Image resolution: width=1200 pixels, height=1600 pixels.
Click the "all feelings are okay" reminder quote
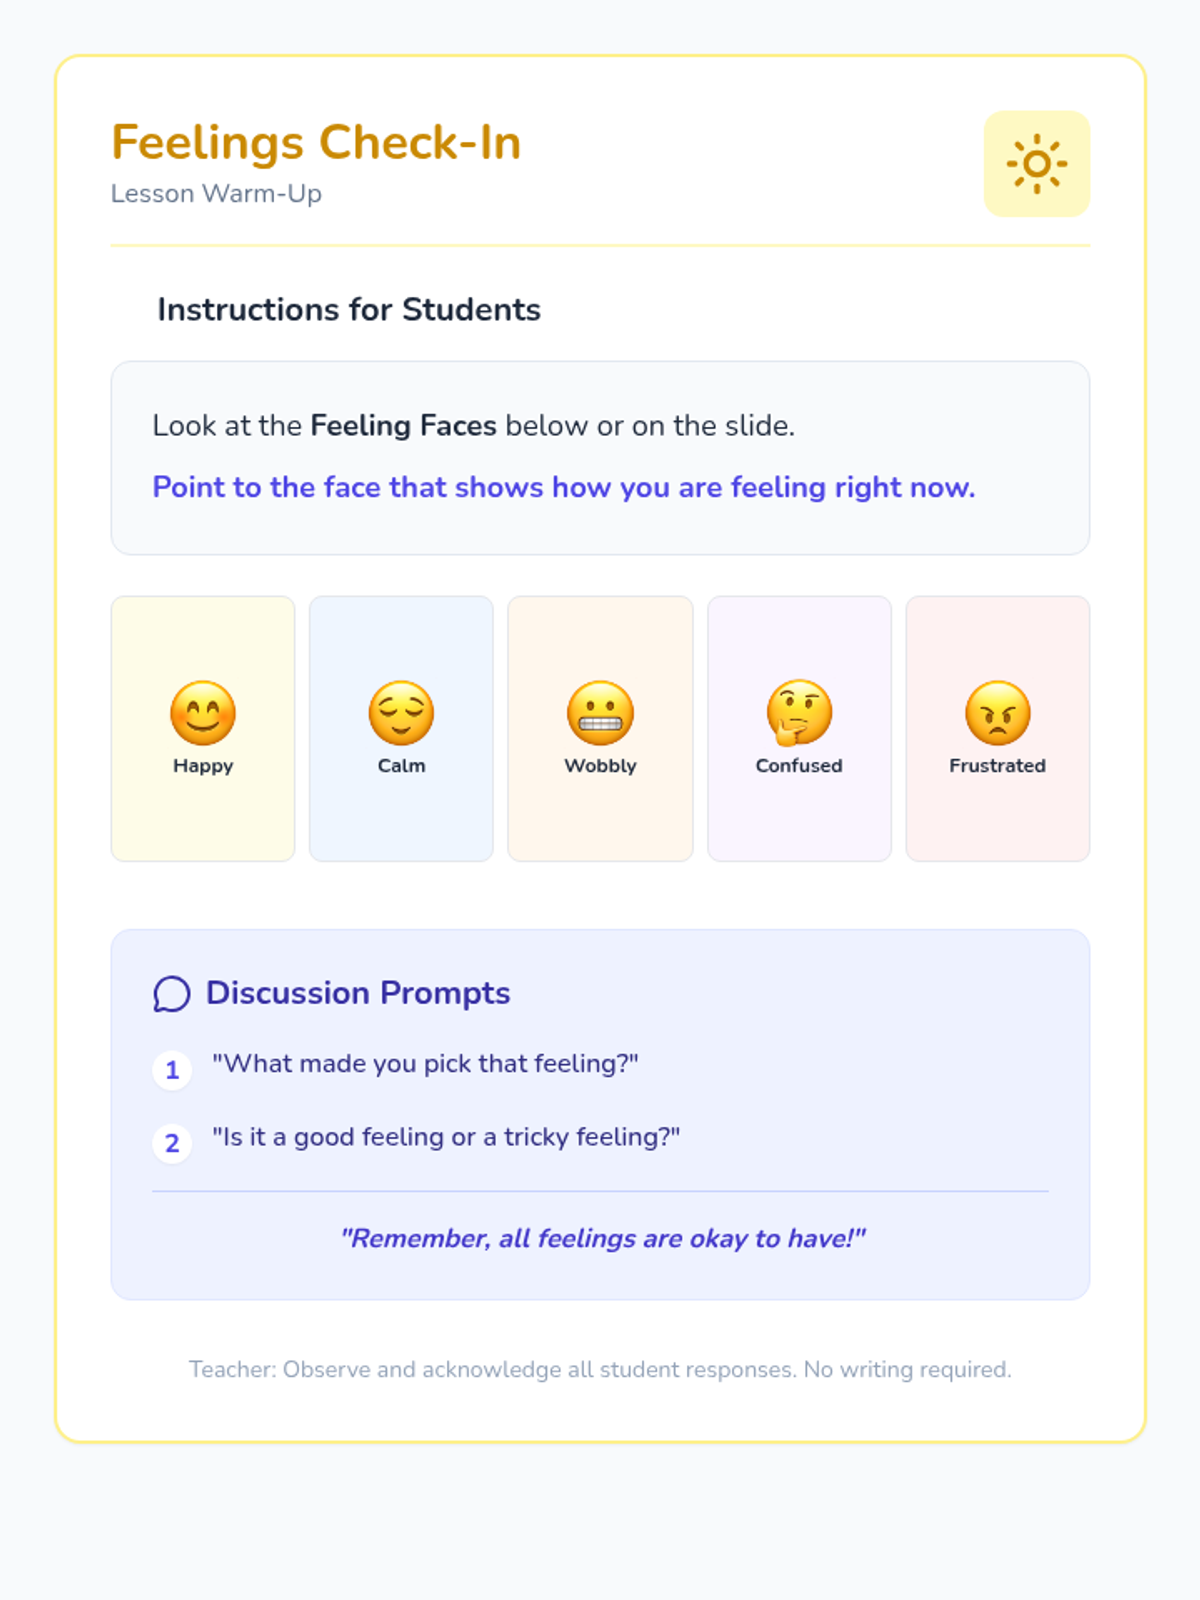(602, 1239)
